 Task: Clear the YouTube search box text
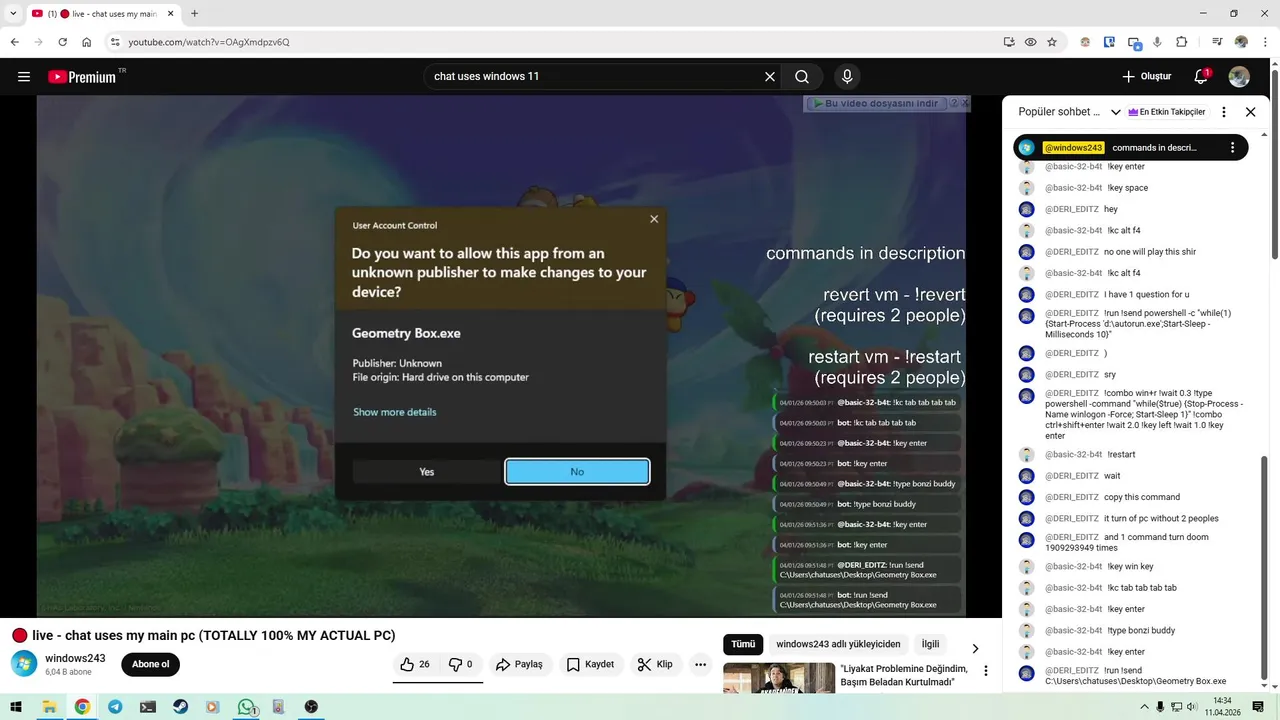[770, 76]
